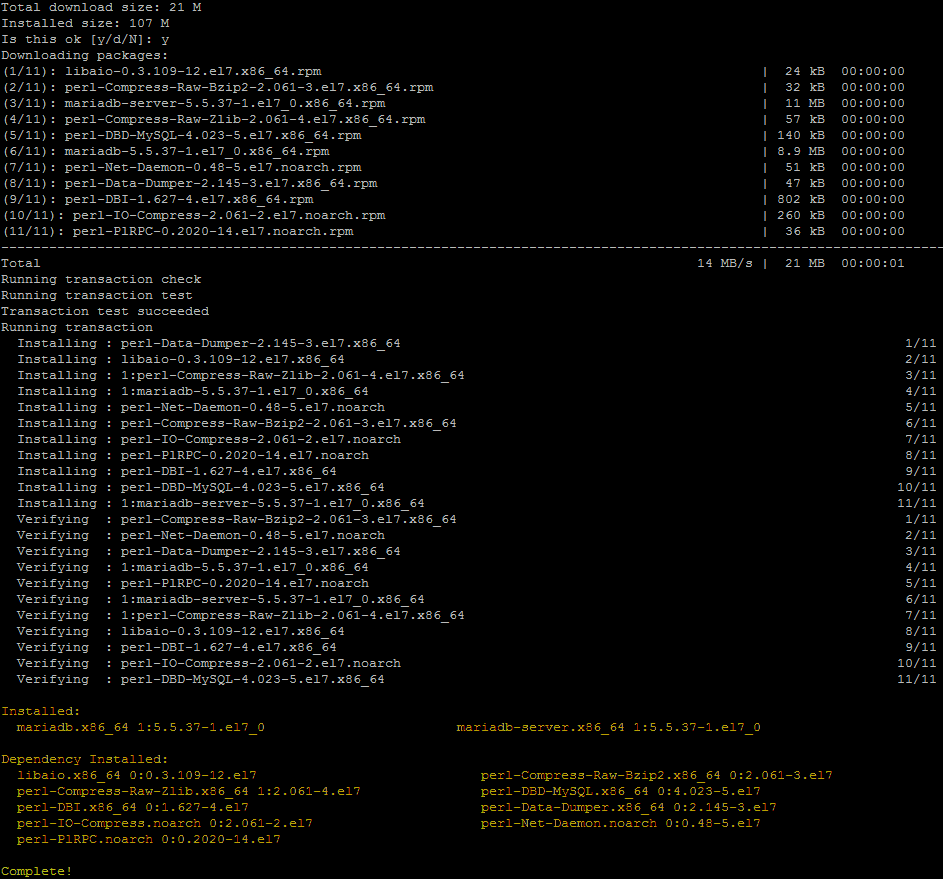The height and width of the screenshot is (879, 943).
Task: Select the (1/11) libaio-0.3.109-12 rpm download line
Action: (x=453, y=72)
